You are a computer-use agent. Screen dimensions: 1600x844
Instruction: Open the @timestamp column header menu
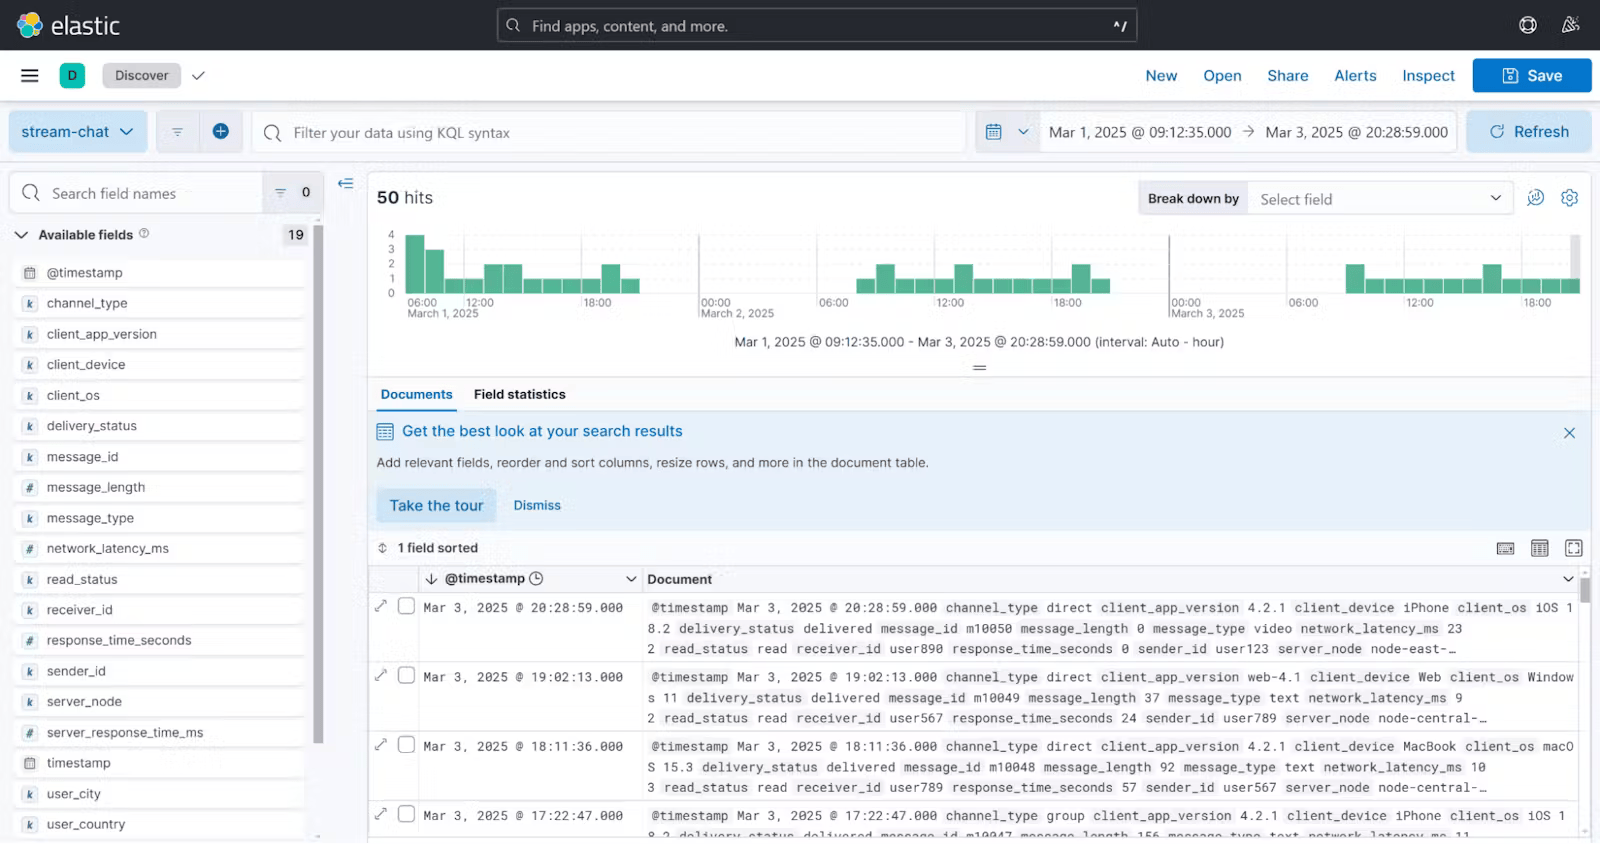point(631,579)
